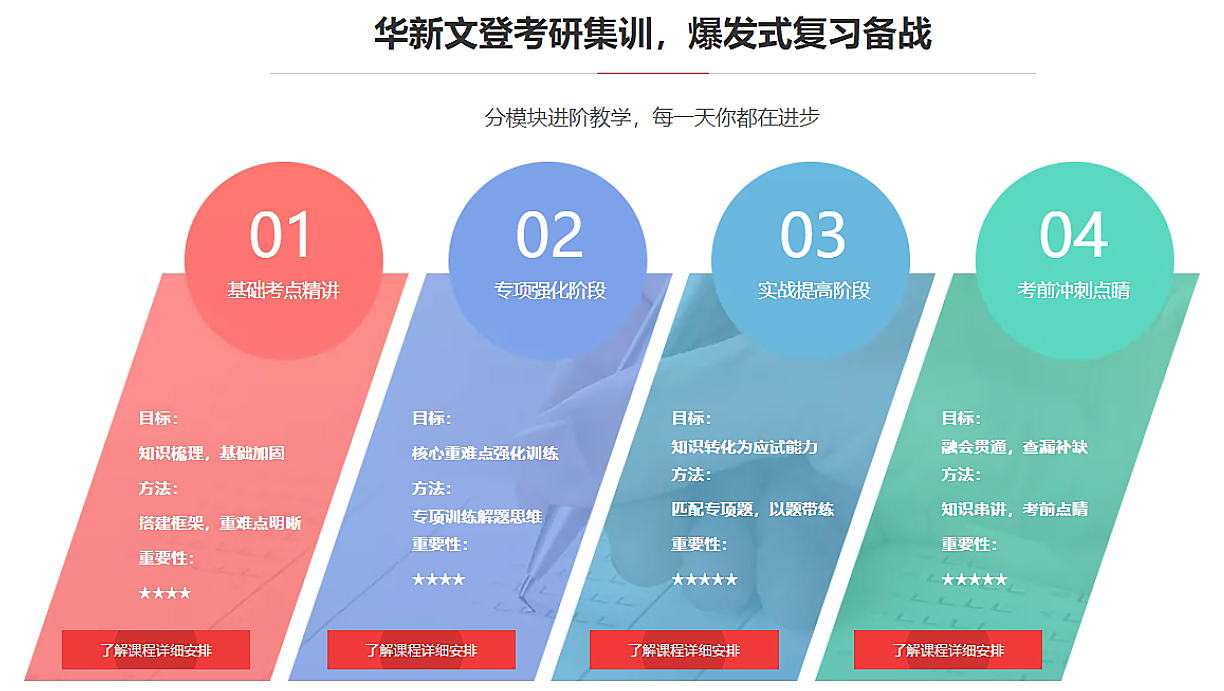This screenshot has height=691, width=1224.
Task: Click the subtitle 分模块进阶教学，每一天你都在进步
Action: 653,117
